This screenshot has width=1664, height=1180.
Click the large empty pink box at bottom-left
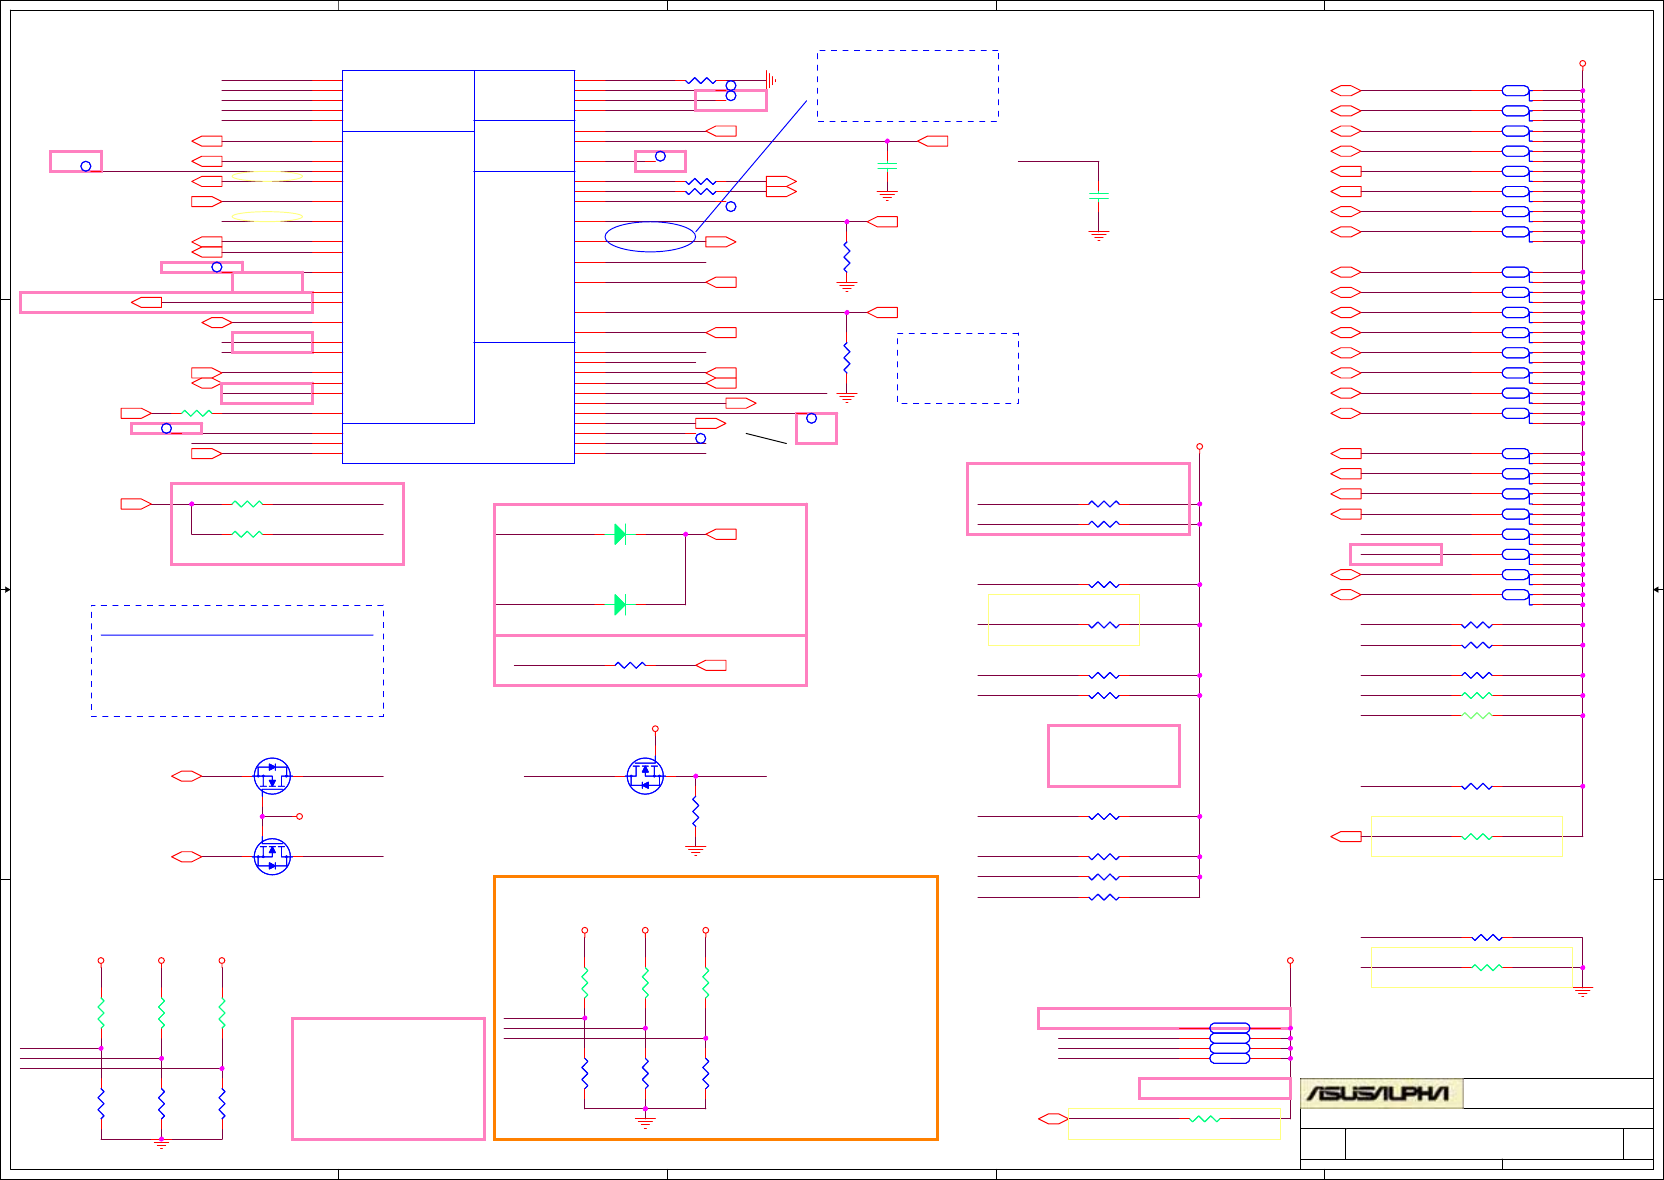point(388,1079)
